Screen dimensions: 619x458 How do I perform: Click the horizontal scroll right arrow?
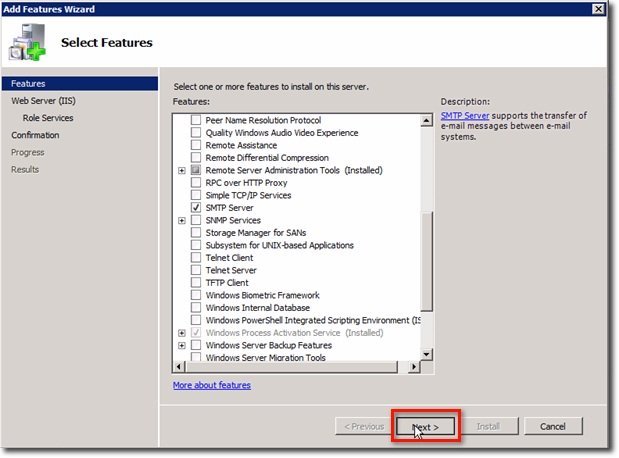click(414, 367)
